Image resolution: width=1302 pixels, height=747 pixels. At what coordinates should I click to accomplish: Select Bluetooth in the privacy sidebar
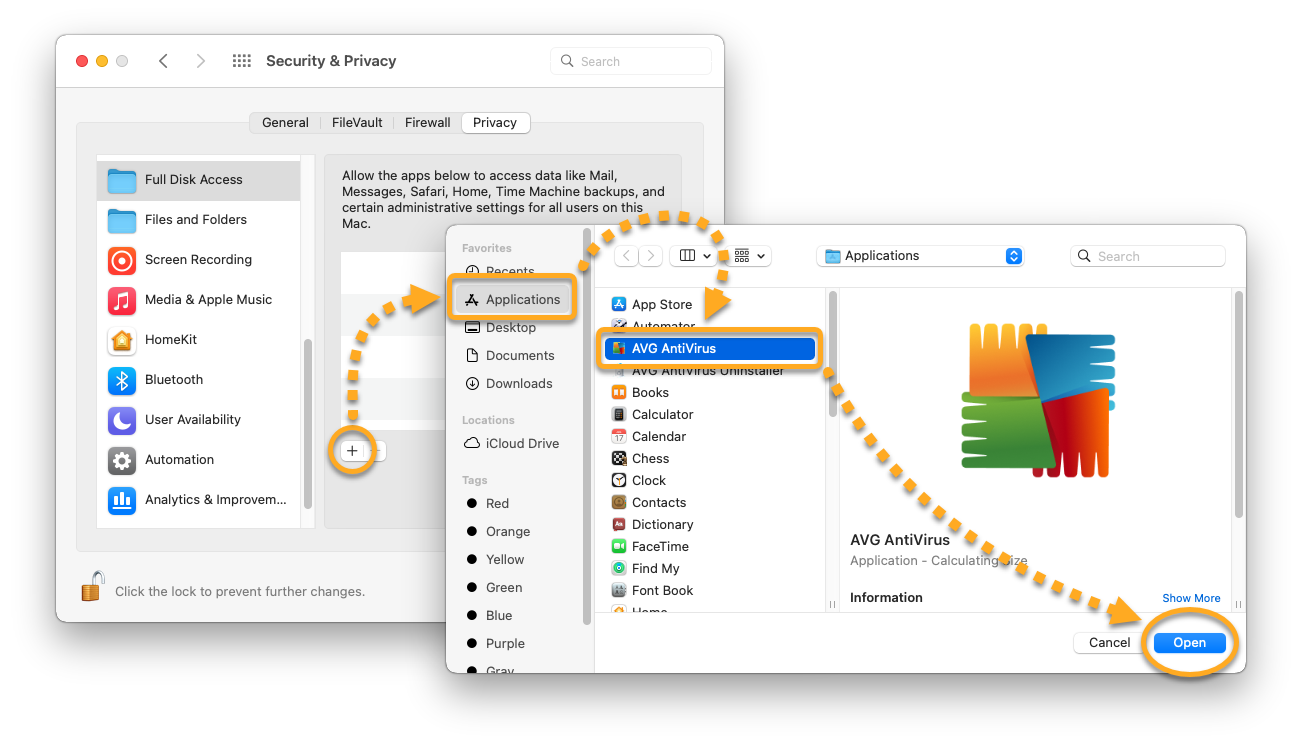point(173,380)
